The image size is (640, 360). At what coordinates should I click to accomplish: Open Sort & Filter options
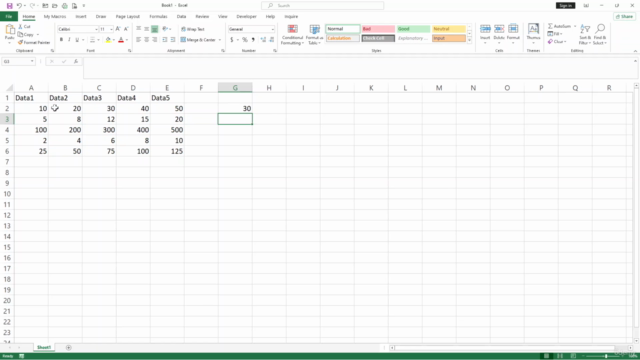tap(585, 34)
